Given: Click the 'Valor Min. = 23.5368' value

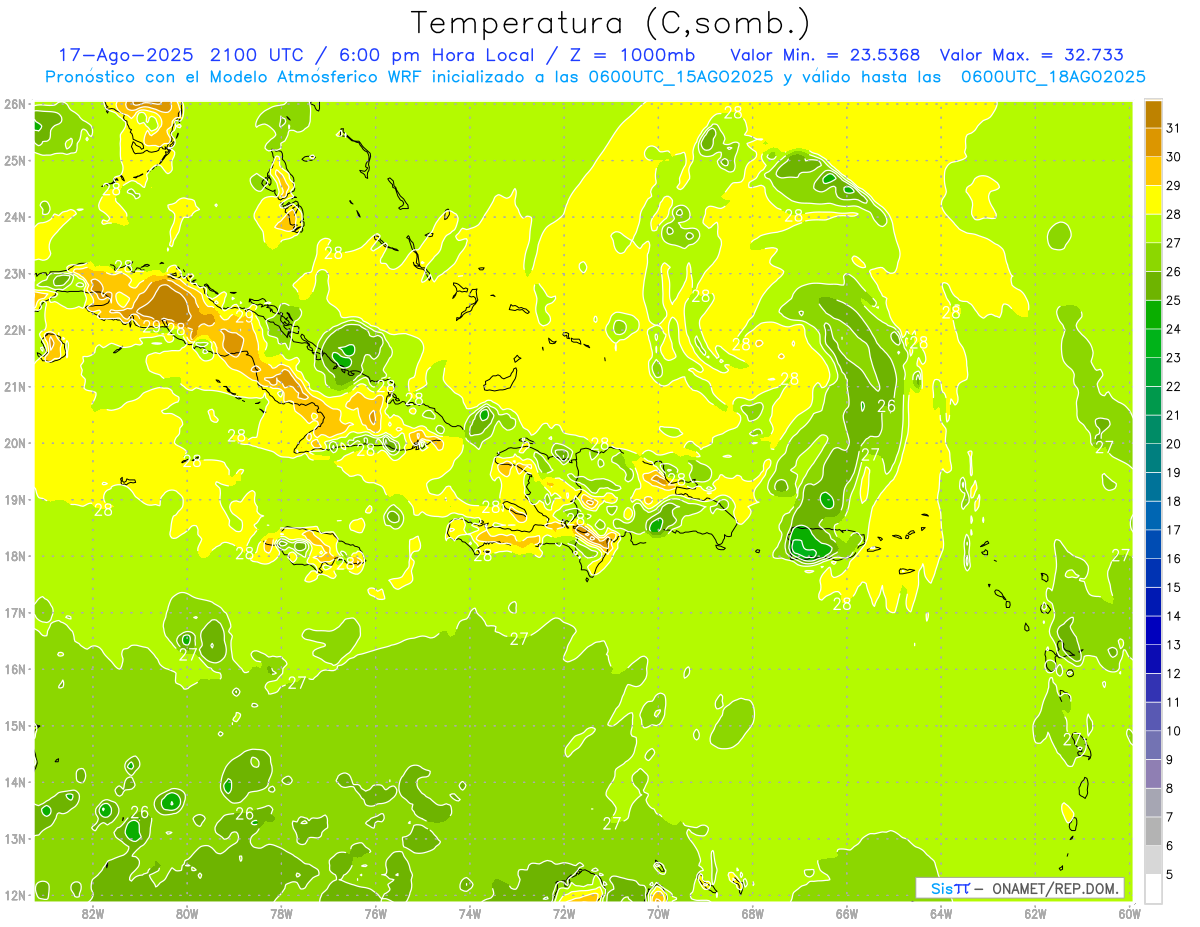Looking at the screenshot, I should [826, 55].
